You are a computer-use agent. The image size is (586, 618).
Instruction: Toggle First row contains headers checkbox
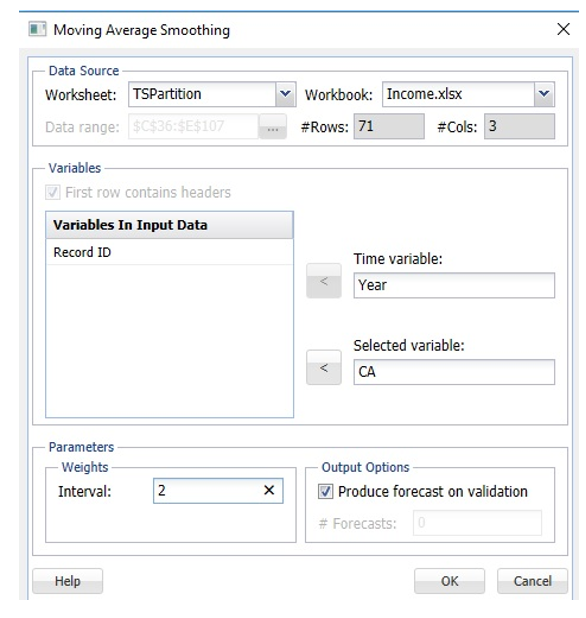(52, 192)
